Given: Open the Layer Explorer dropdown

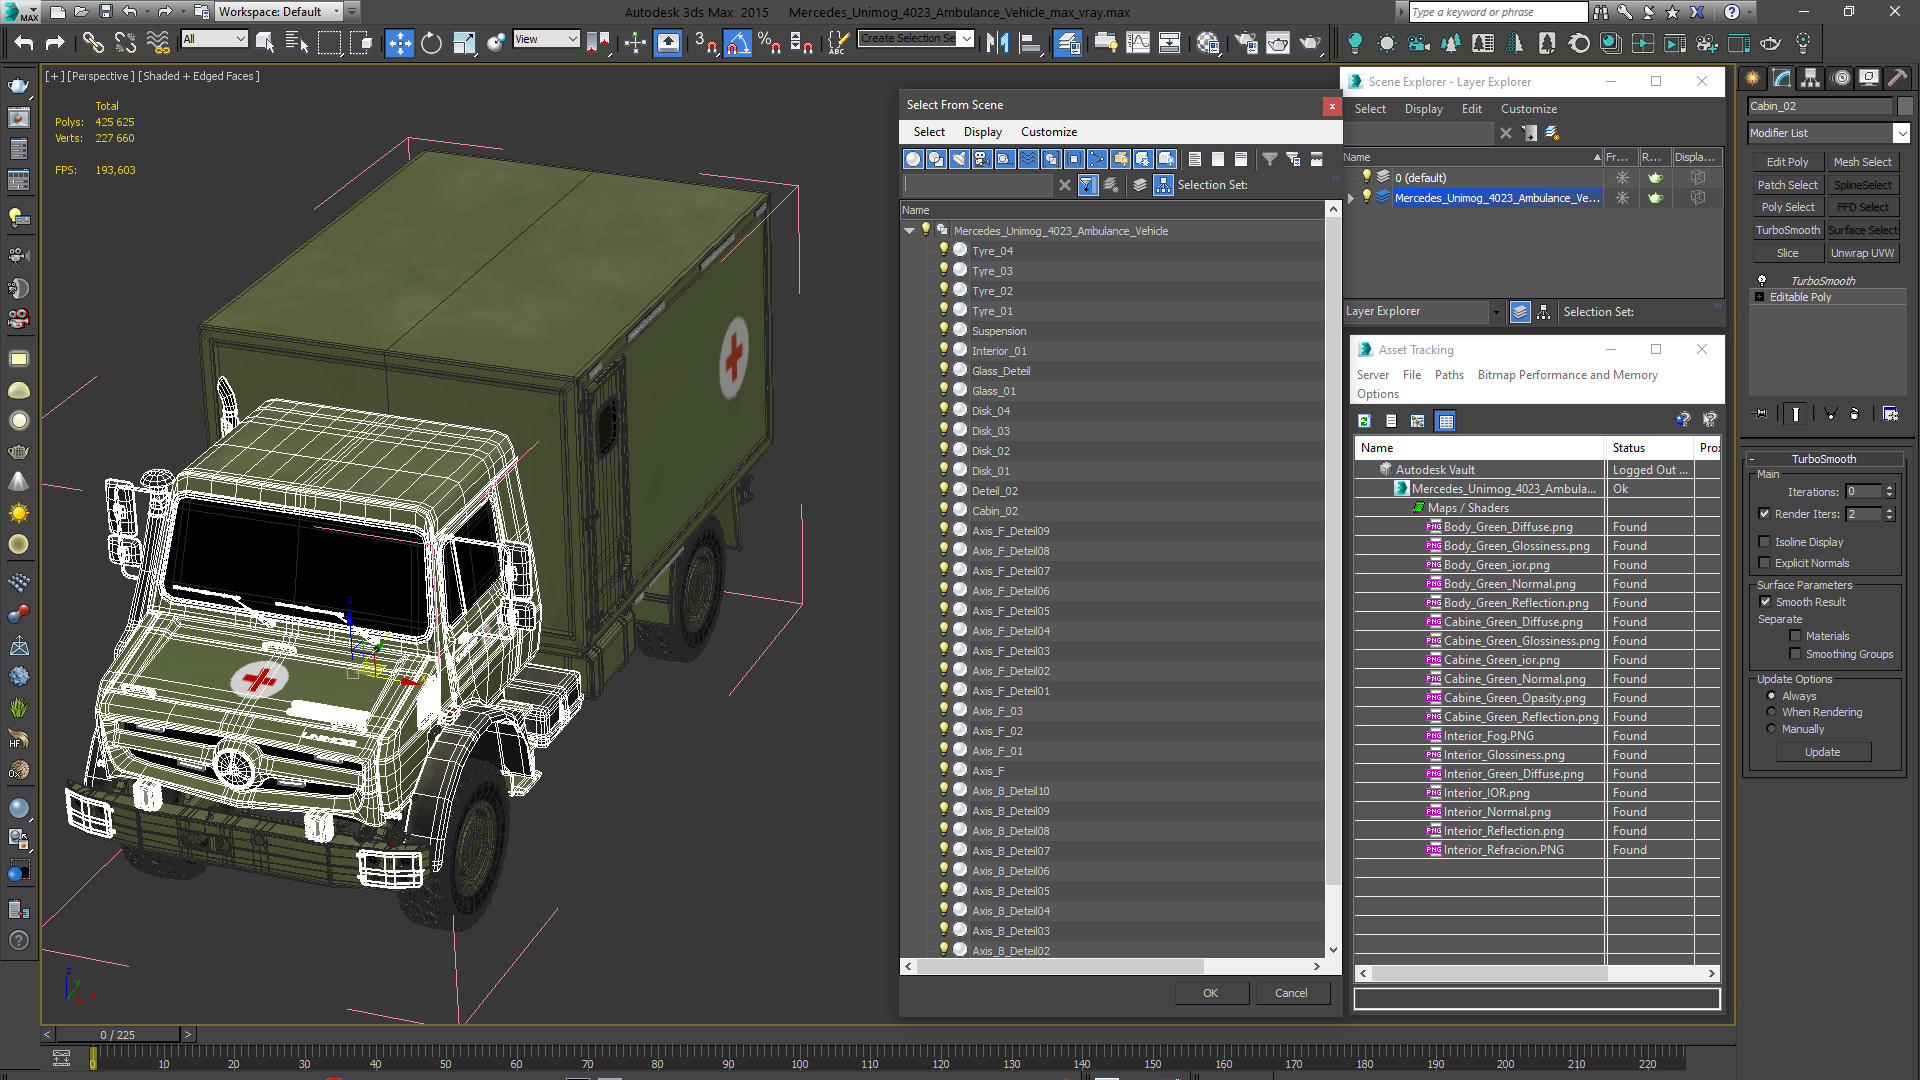Looking at the screenshot, I should pyautogui.click(x=1496, y=312).
